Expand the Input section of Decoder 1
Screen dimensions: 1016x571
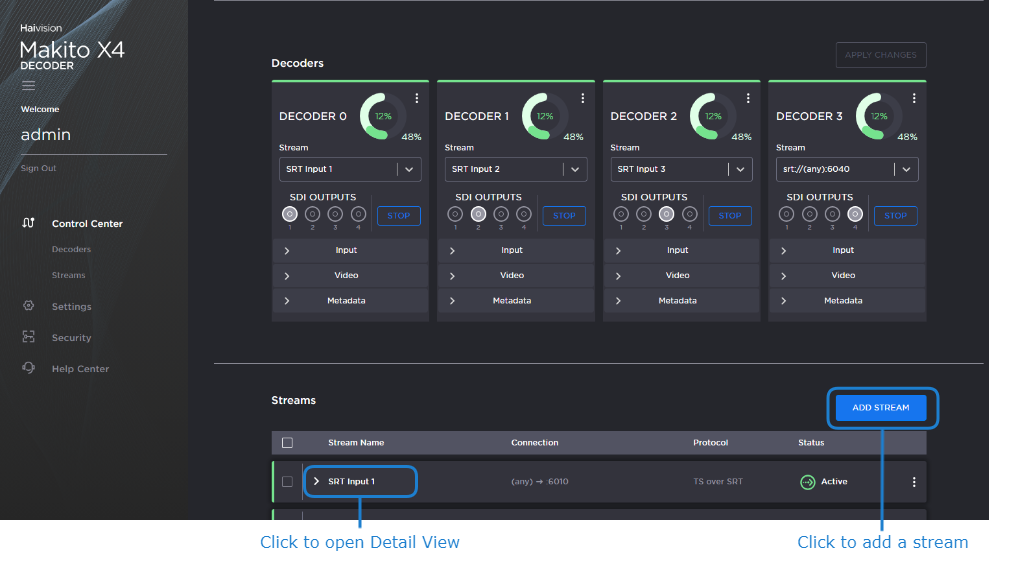click(511, 250)
